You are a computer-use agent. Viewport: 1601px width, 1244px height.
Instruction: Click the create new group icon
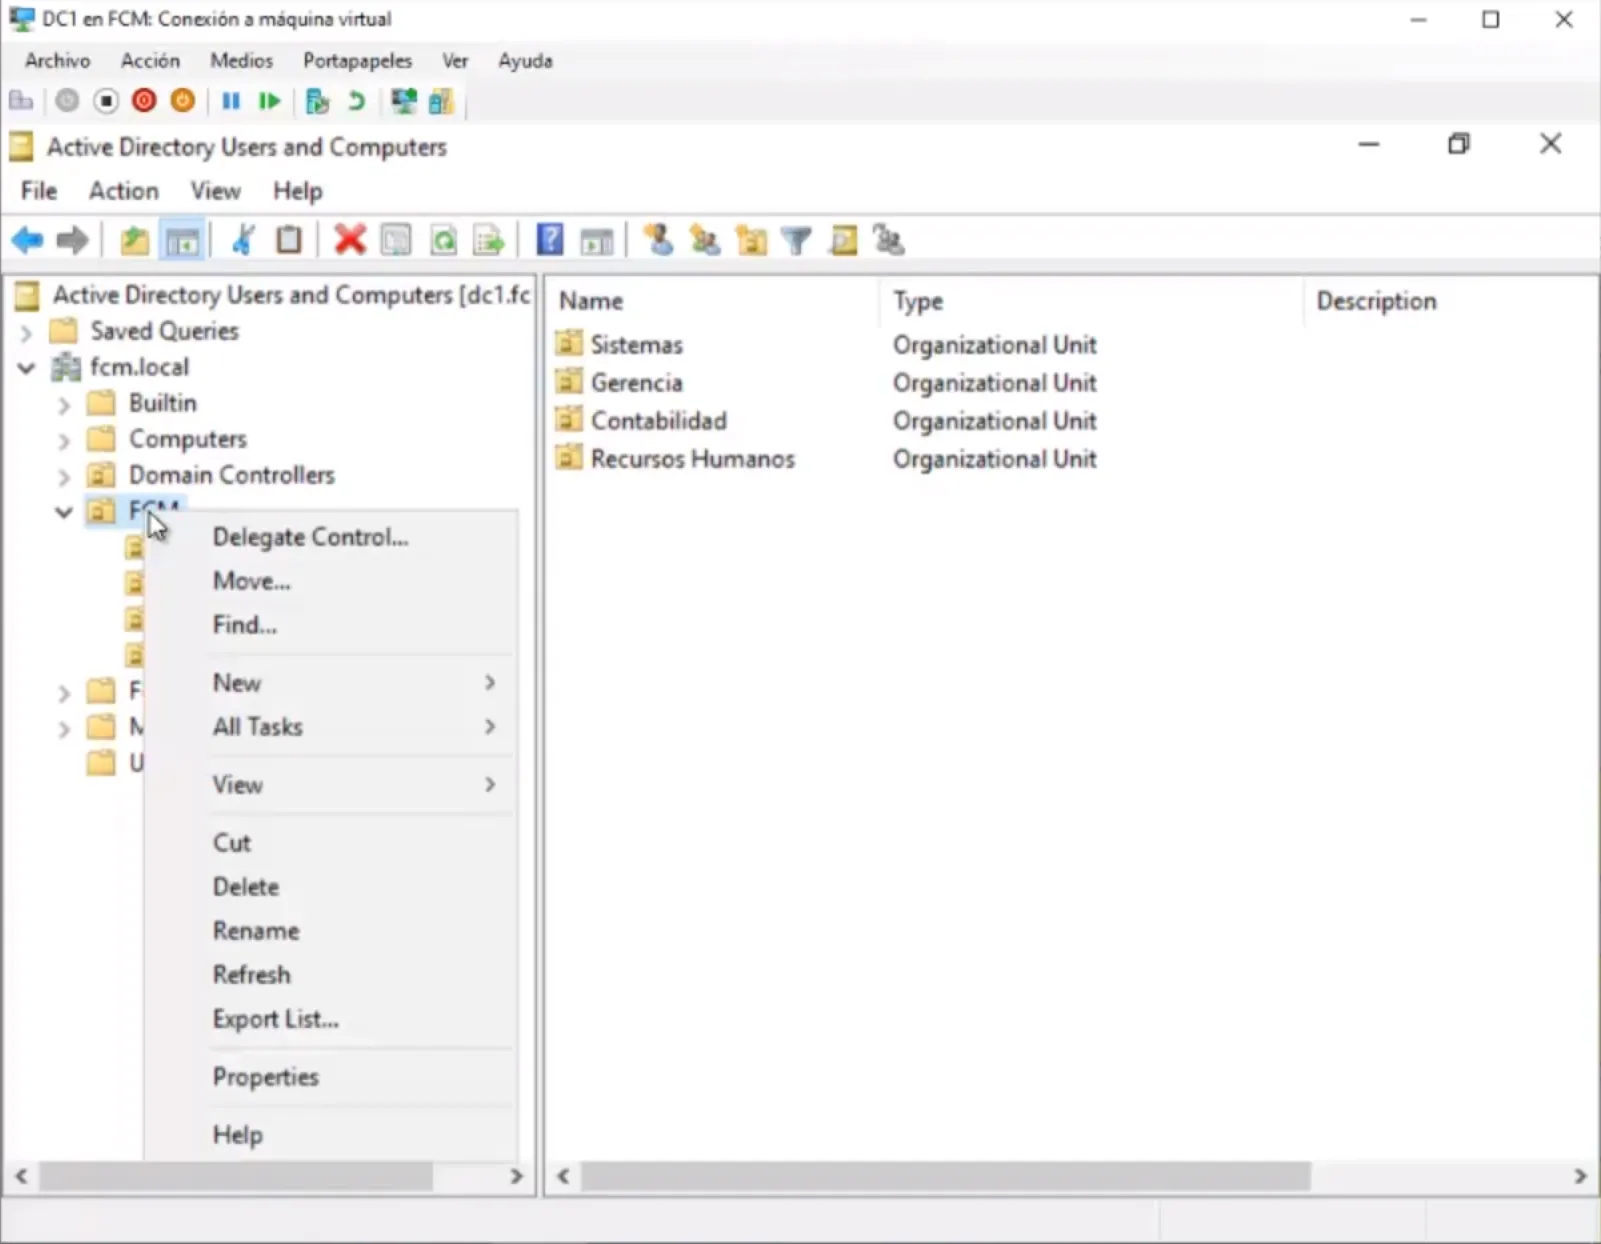click(x=704, y=240)
